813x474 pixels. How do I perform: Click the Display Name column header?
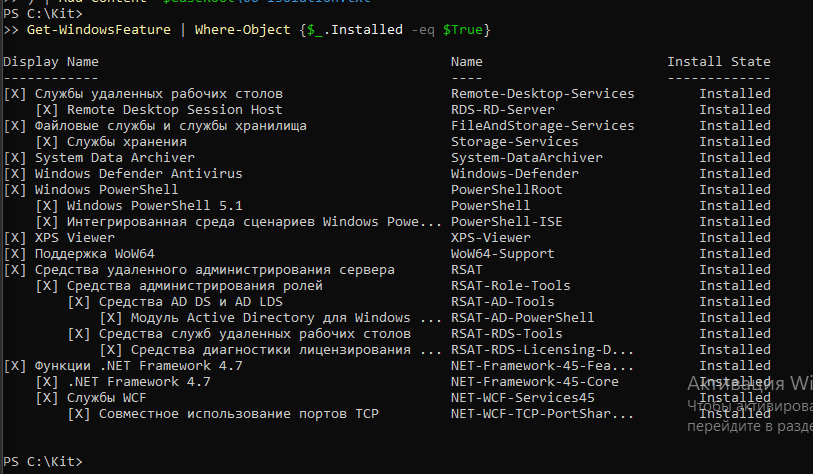[51, 62]
